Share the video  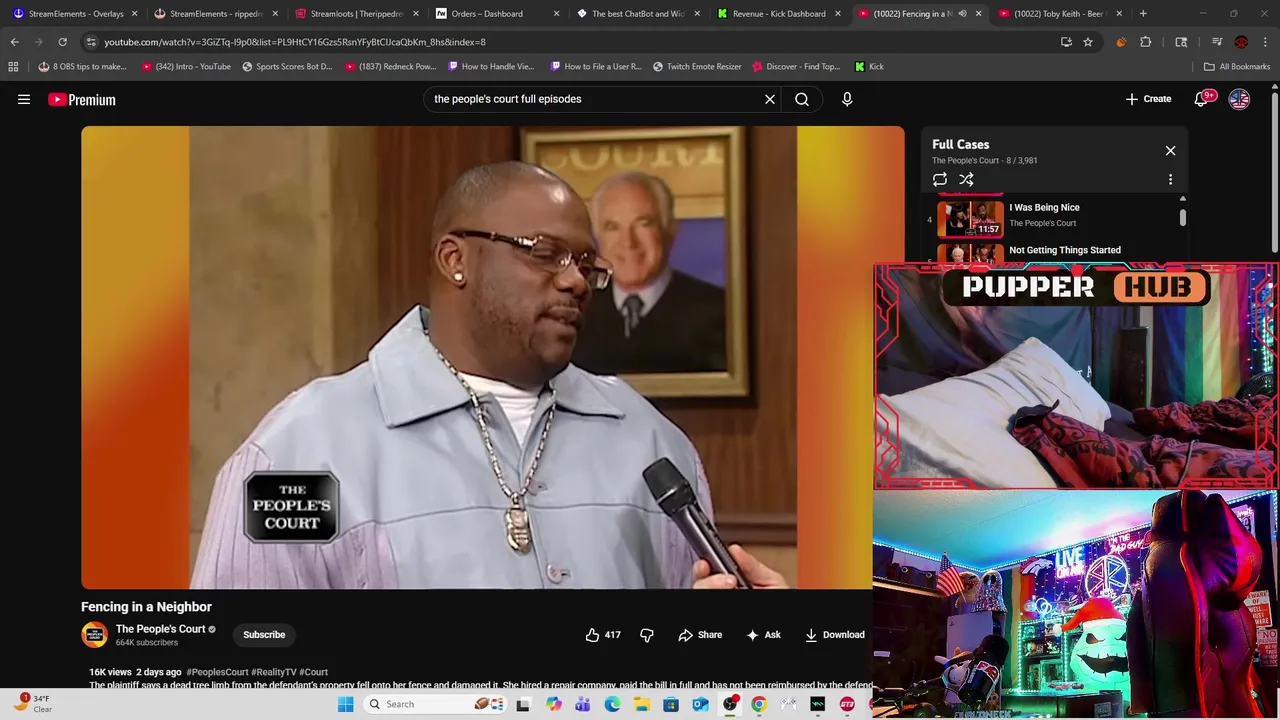(700, 635)
